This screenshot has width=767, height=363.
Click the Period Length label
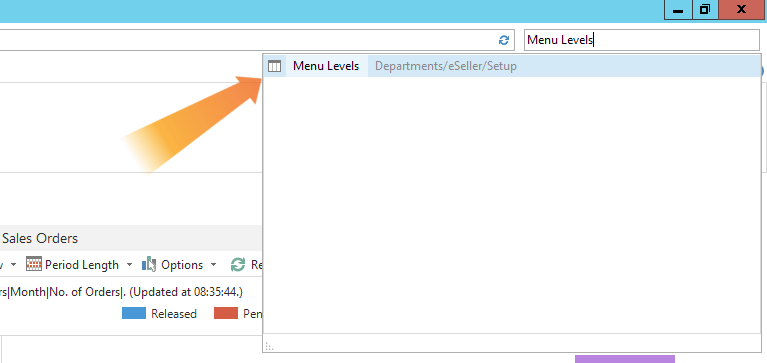(x=82, y=265)
